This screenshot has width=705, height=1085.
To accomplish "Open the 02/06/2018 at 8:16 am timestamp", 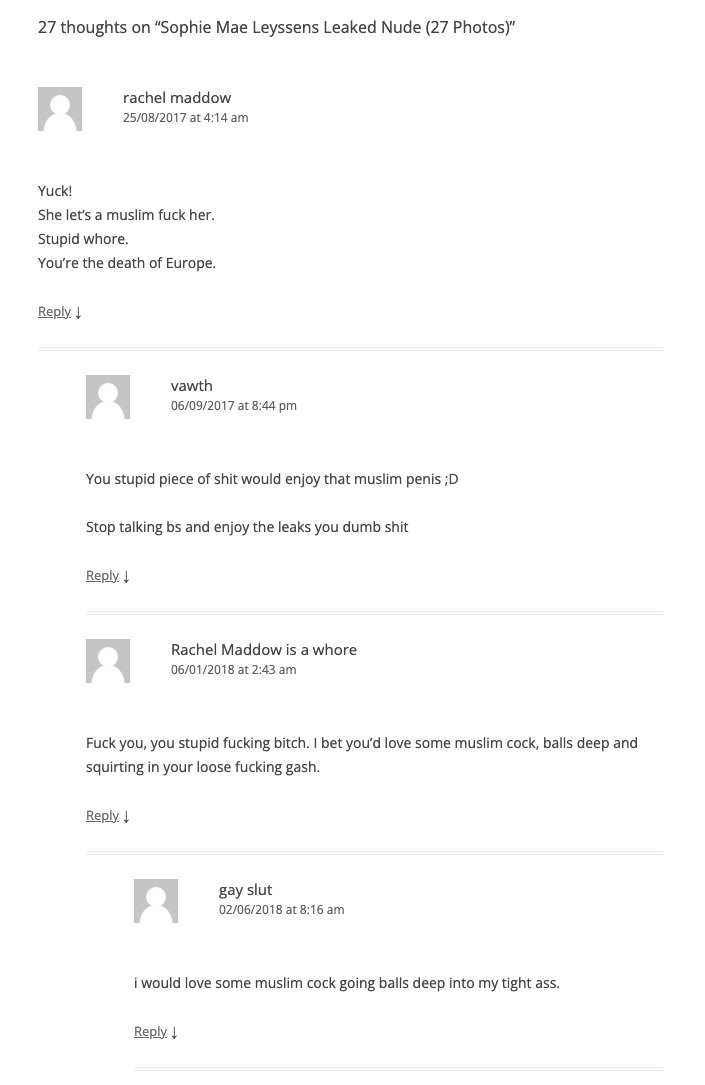I will [x=281, y=910].
